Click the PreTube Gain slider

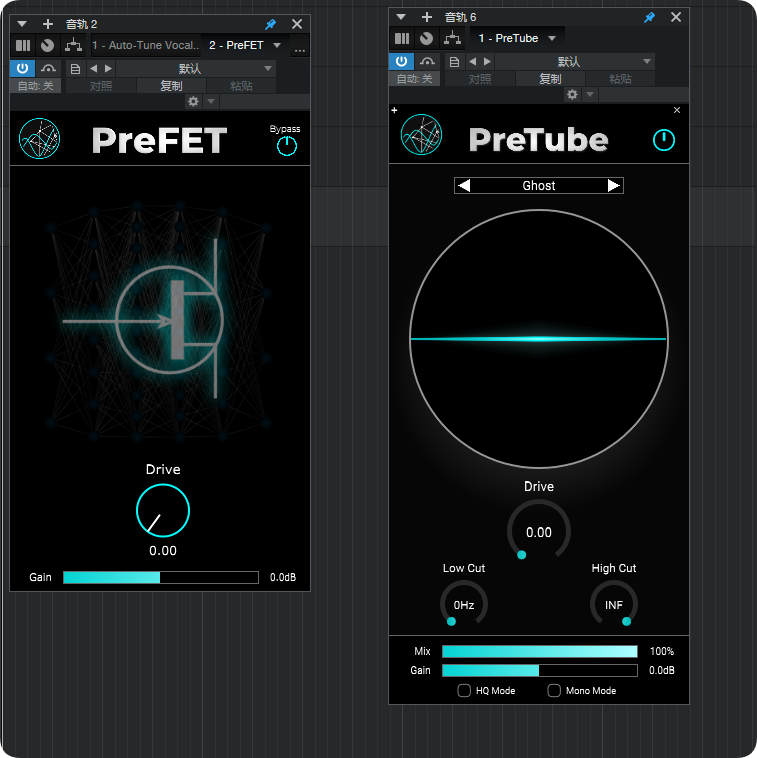point(540,671)
